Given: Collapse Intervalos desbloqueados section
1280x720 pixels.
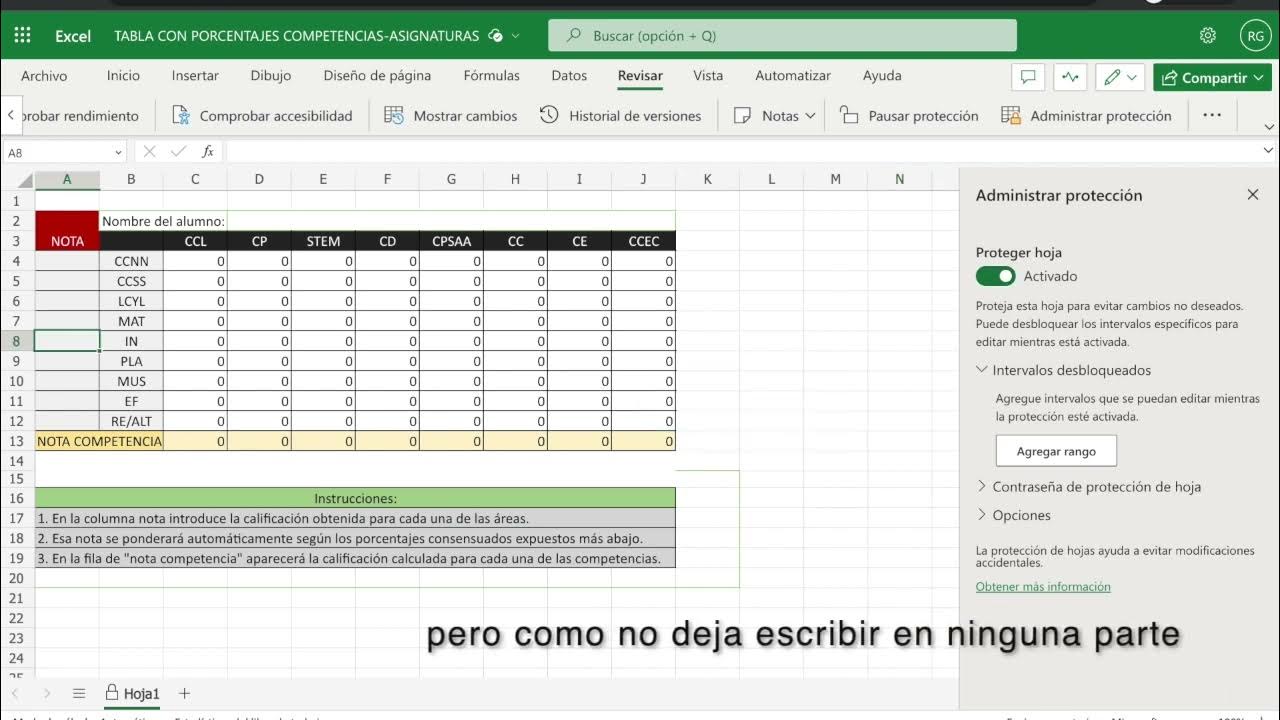Looking at the screenshot, I should pos(1064,370).
